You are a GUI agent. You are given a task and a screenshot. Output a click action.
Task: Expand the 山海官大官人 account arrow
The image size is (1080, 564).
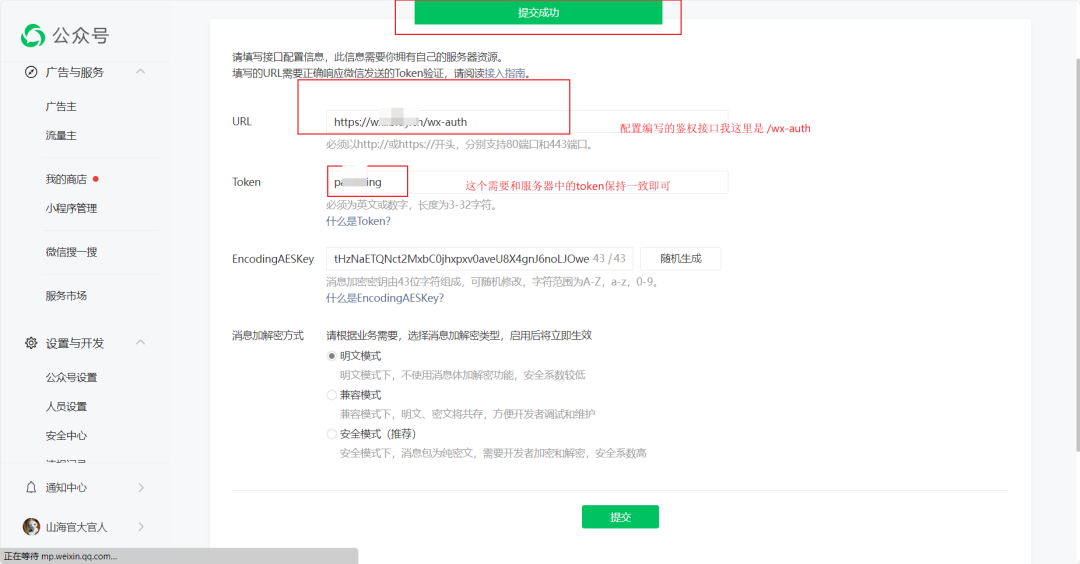[x=141, y=527]
